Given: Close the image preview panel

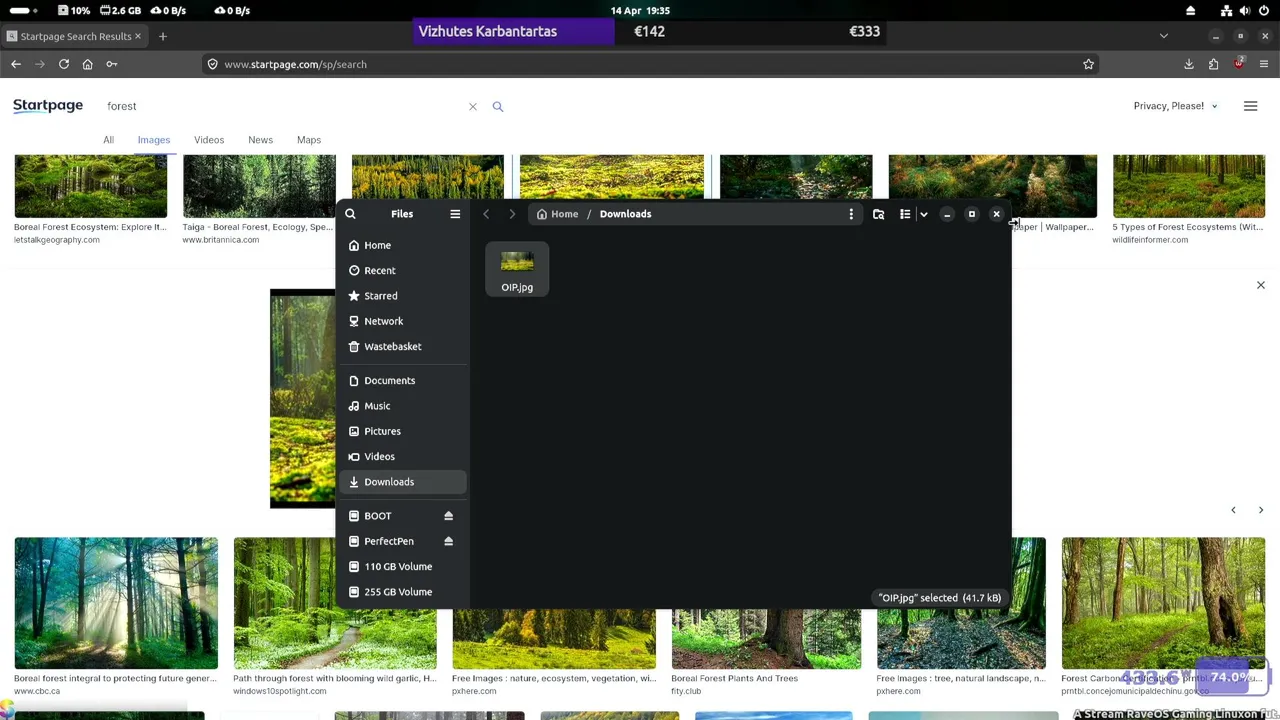Looking at the screenshot, I should click(x=1261, y=285).
